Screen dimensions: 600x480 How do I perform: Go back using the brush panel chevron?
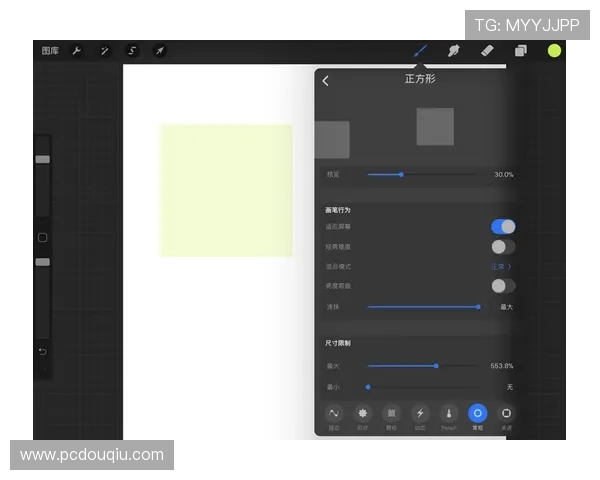click(326, 81)
